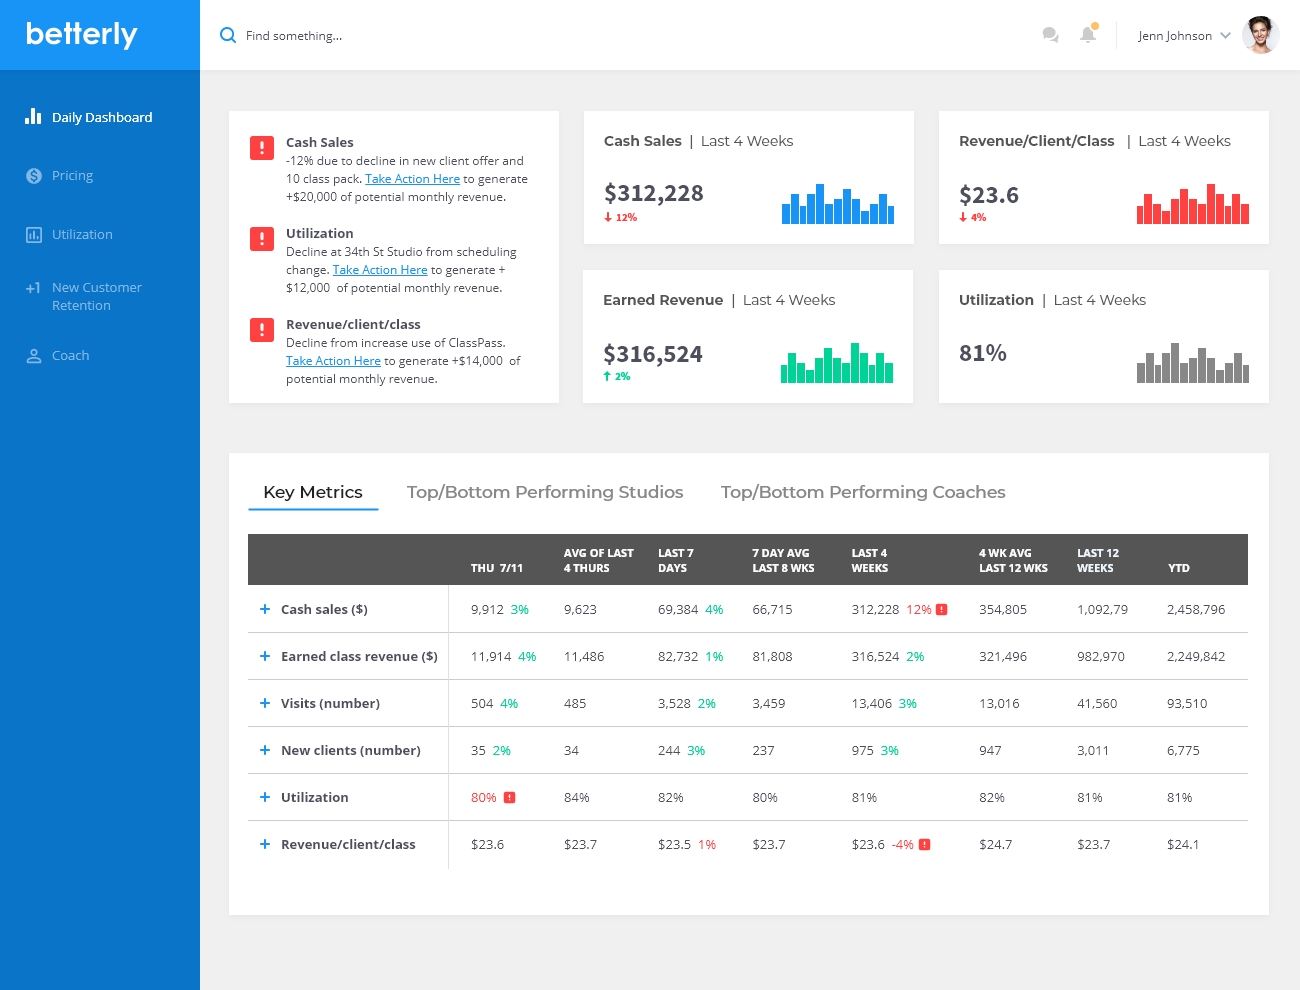Switch to Top/Bottom Performing Studios tab
This screenshot has height=990, width=1300.
(545, 492)
